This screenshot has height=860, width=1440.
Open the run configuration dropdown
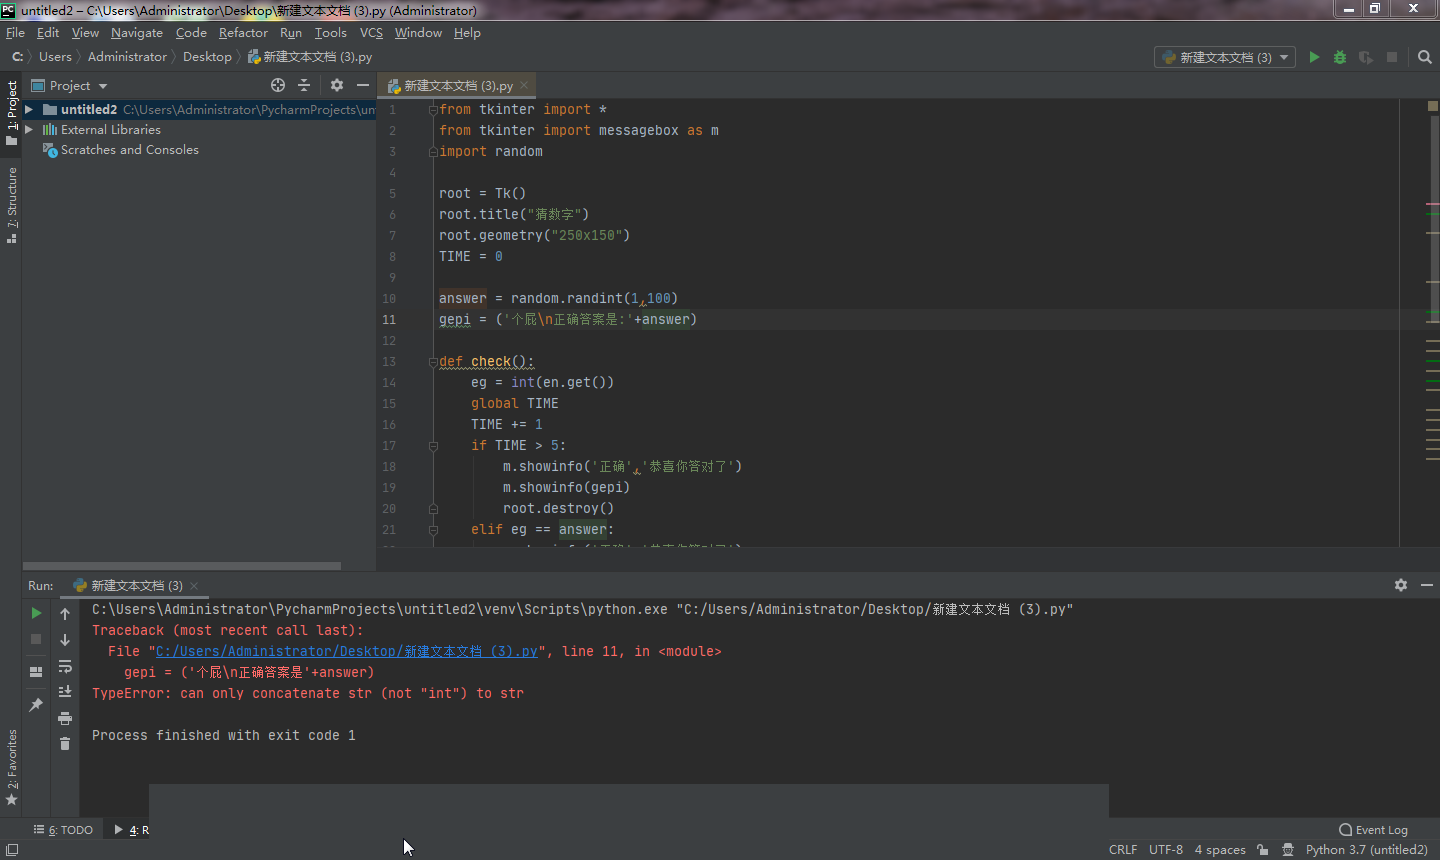click(x=1225, y=57)
